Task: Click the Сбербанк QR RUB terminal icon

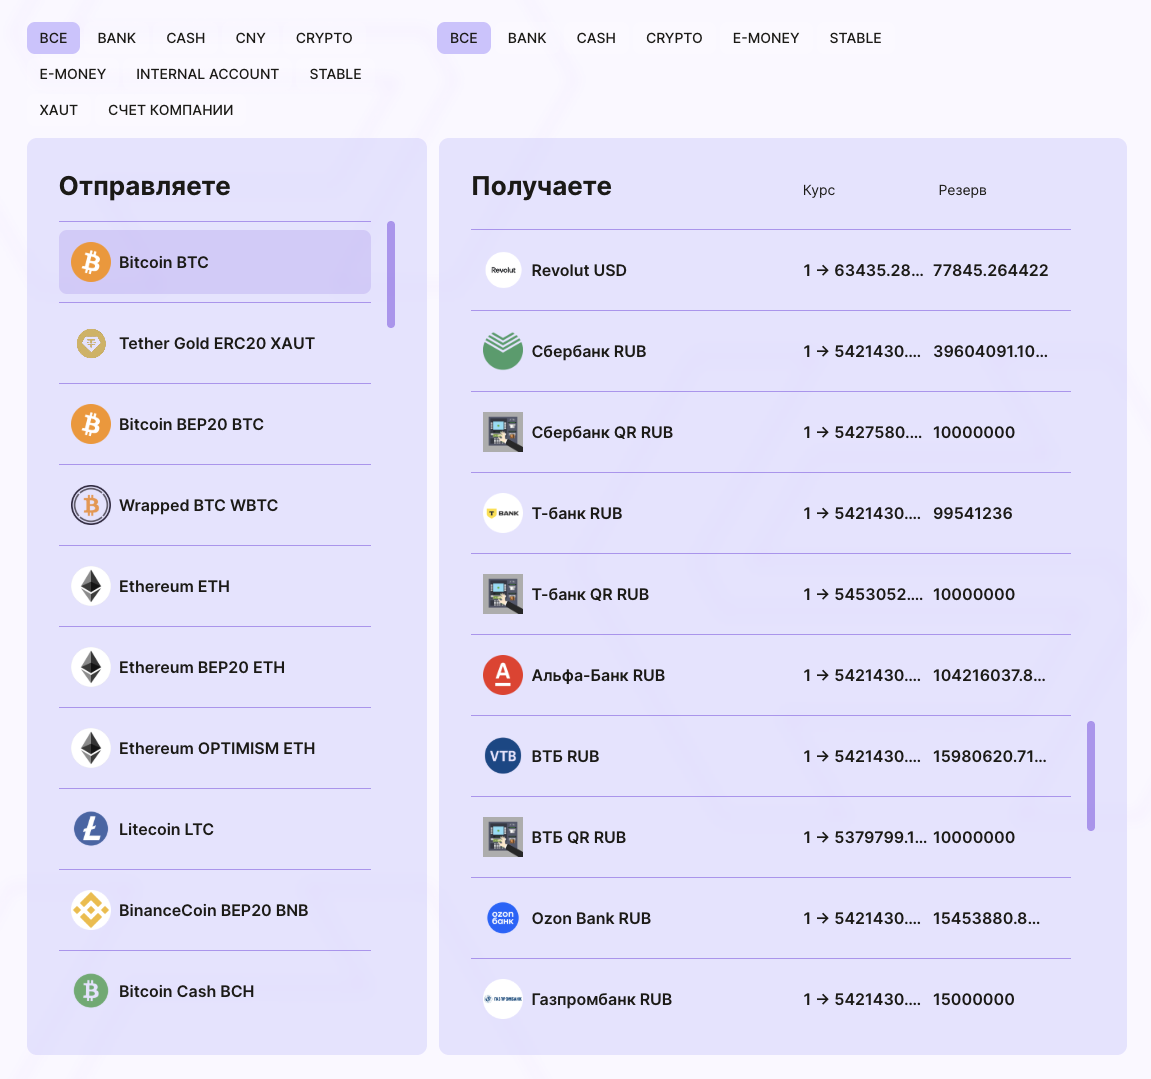Action: [503, 432]
